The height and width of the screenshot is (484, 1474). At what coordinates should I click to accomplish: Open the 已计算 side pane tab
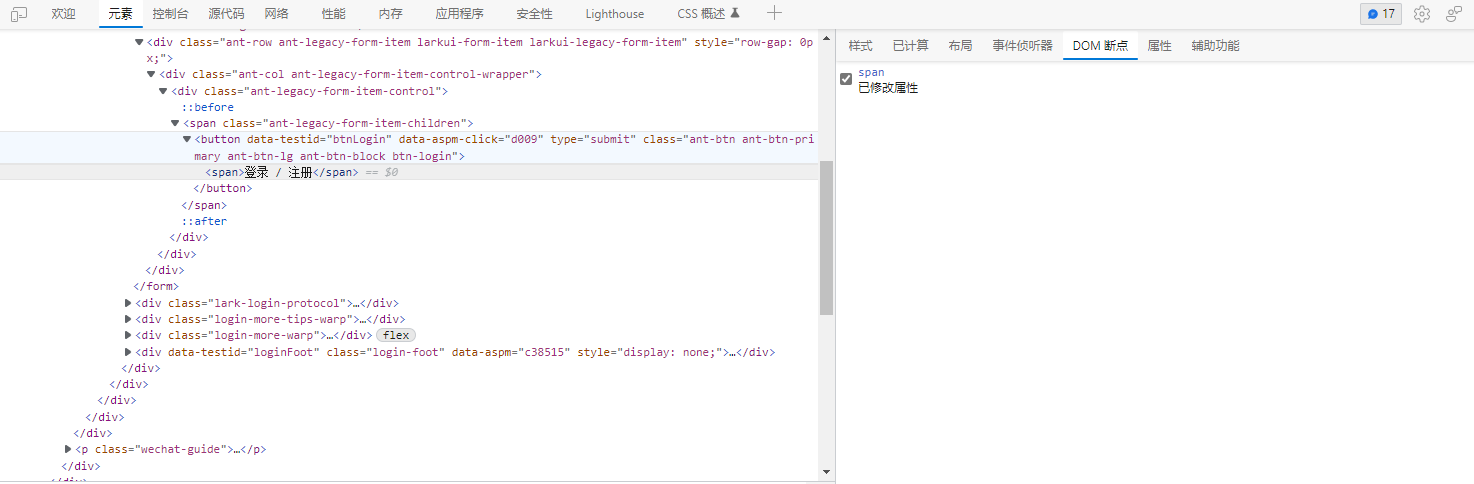910,46
